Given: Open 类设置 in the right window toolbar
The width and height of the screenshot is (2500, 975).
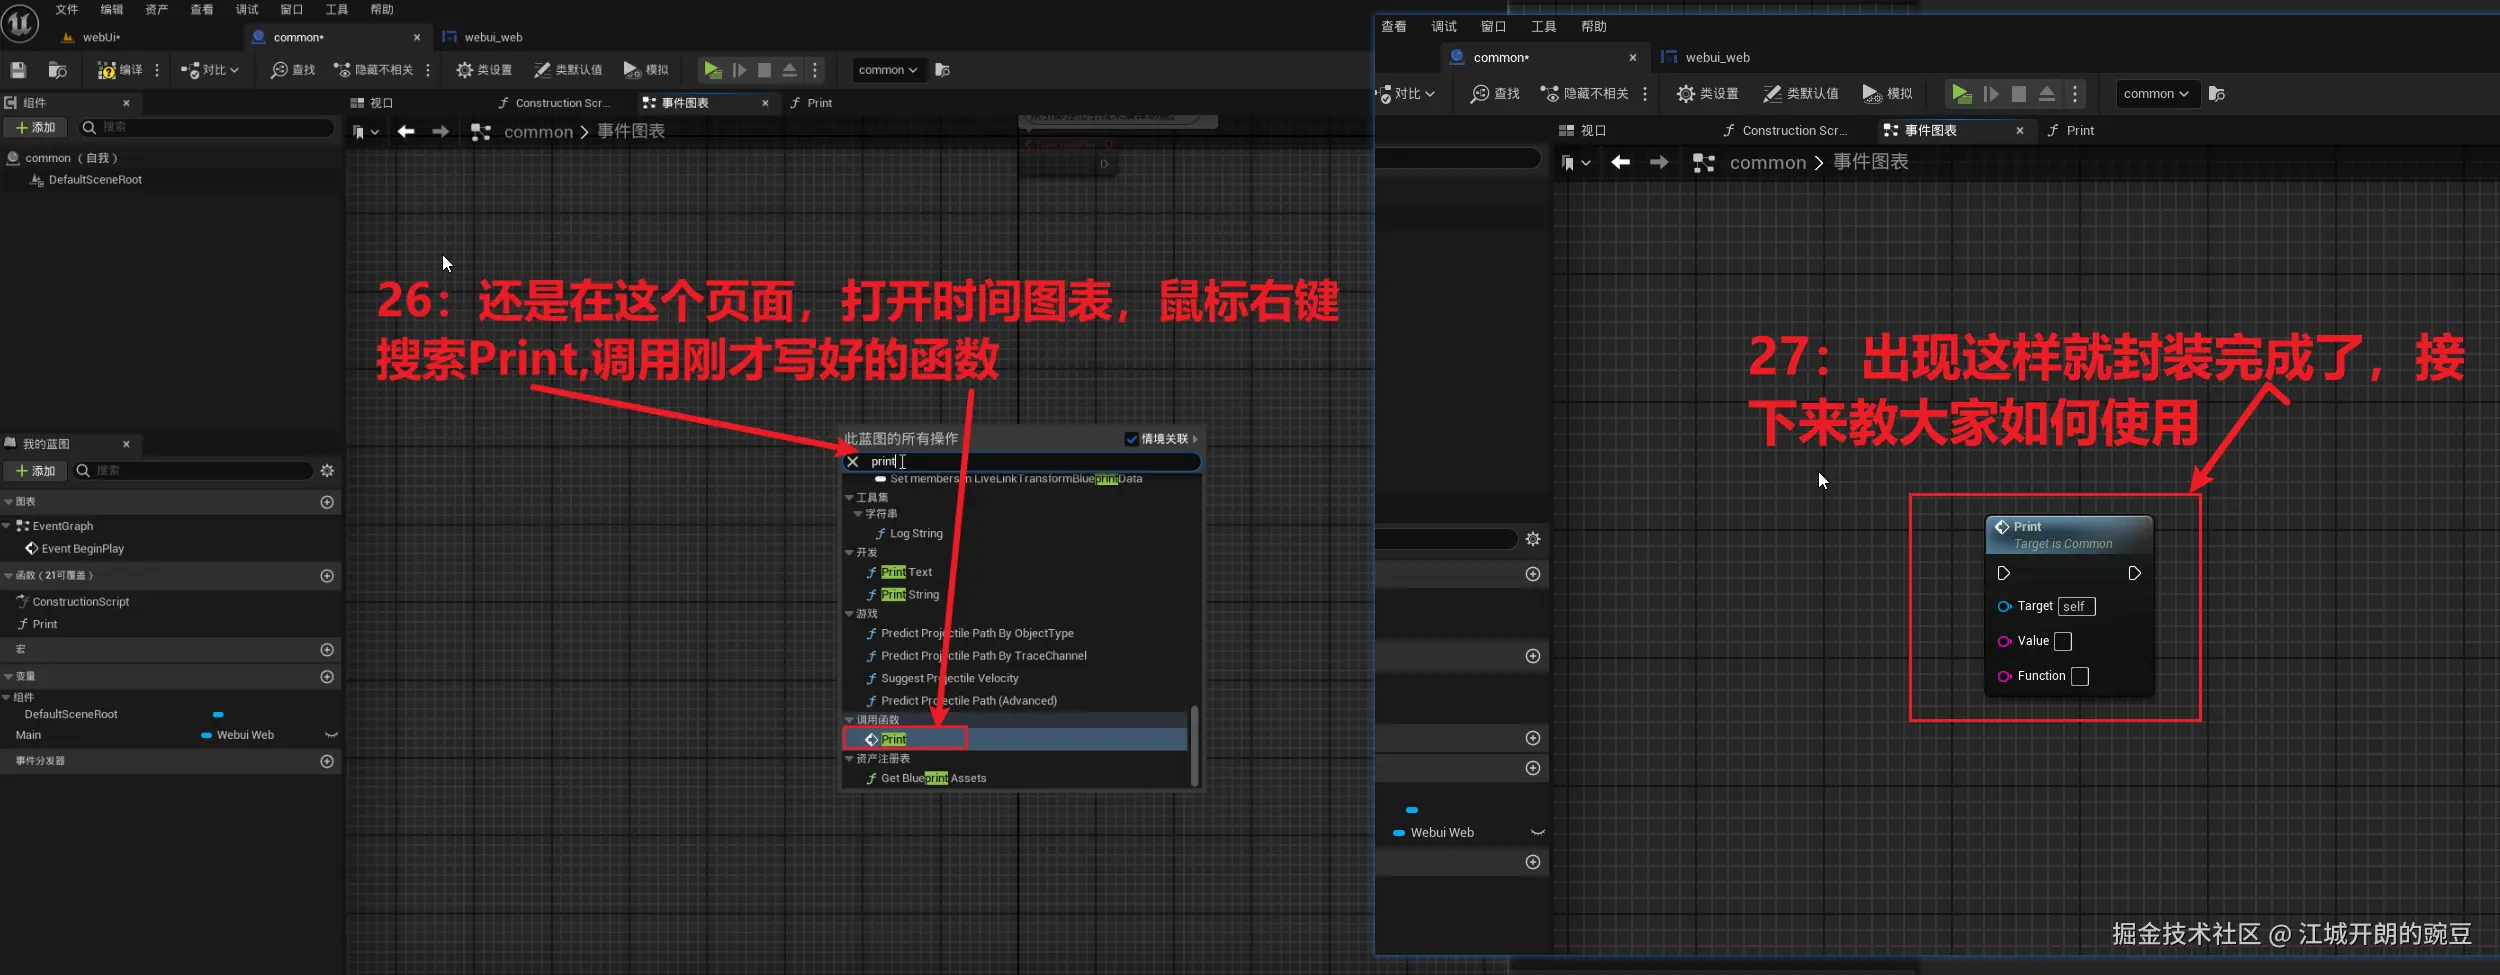Looking at the screenshot, I should point(1707,94).
